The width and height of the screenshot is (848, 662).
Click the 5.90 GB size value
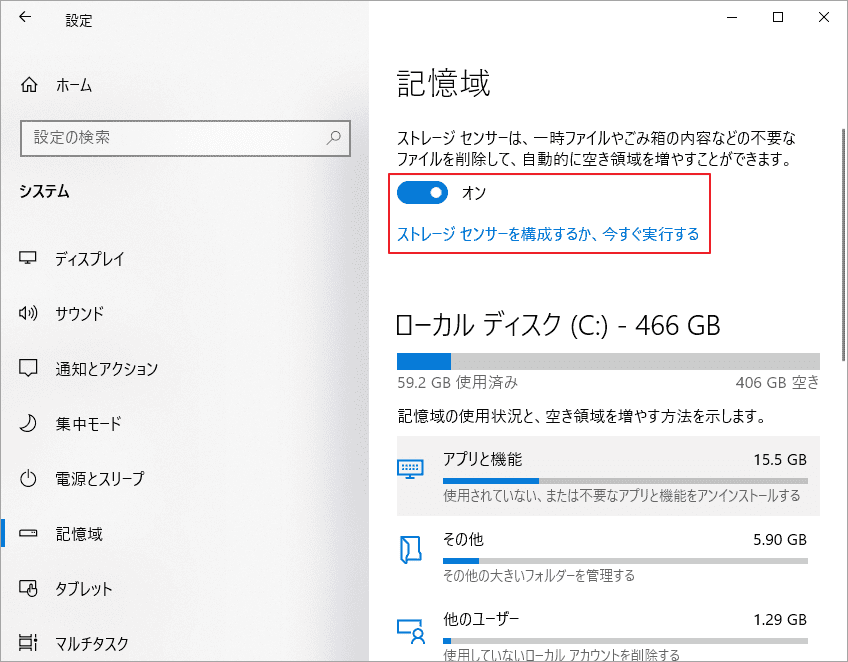tap(780, 540)
